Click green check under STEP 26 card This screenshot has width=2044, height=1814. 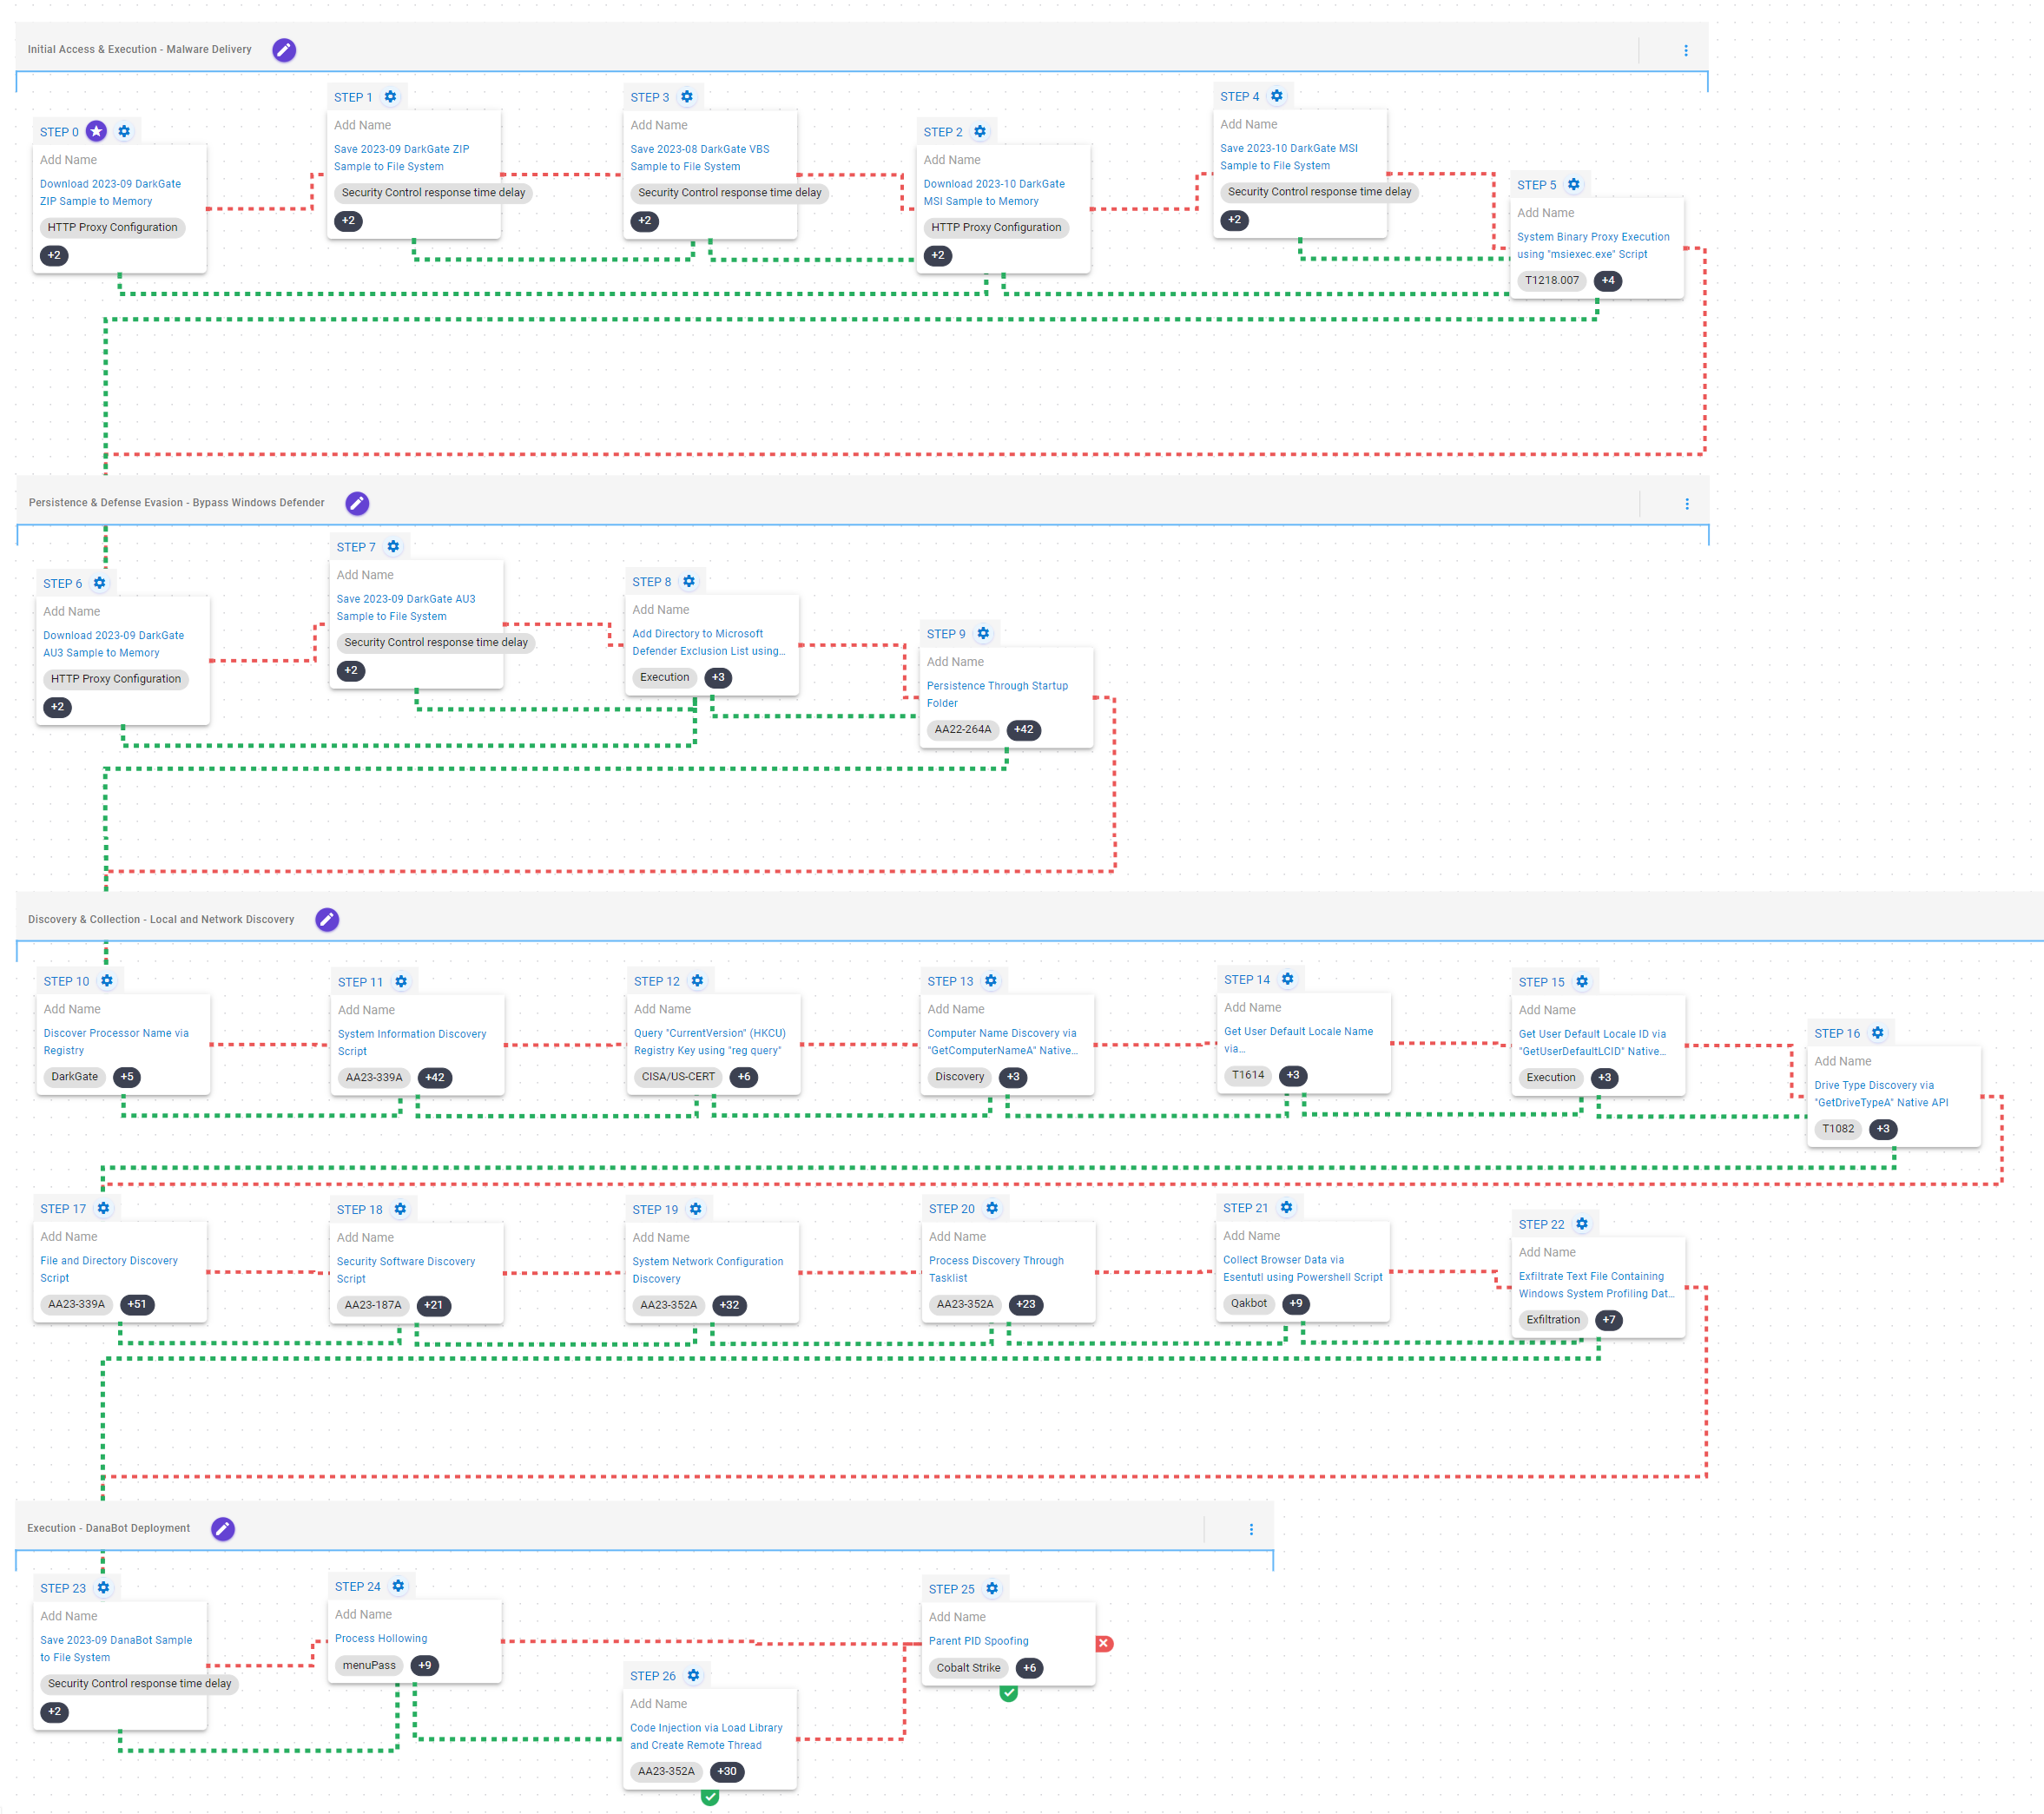[x=710, y=1797]
